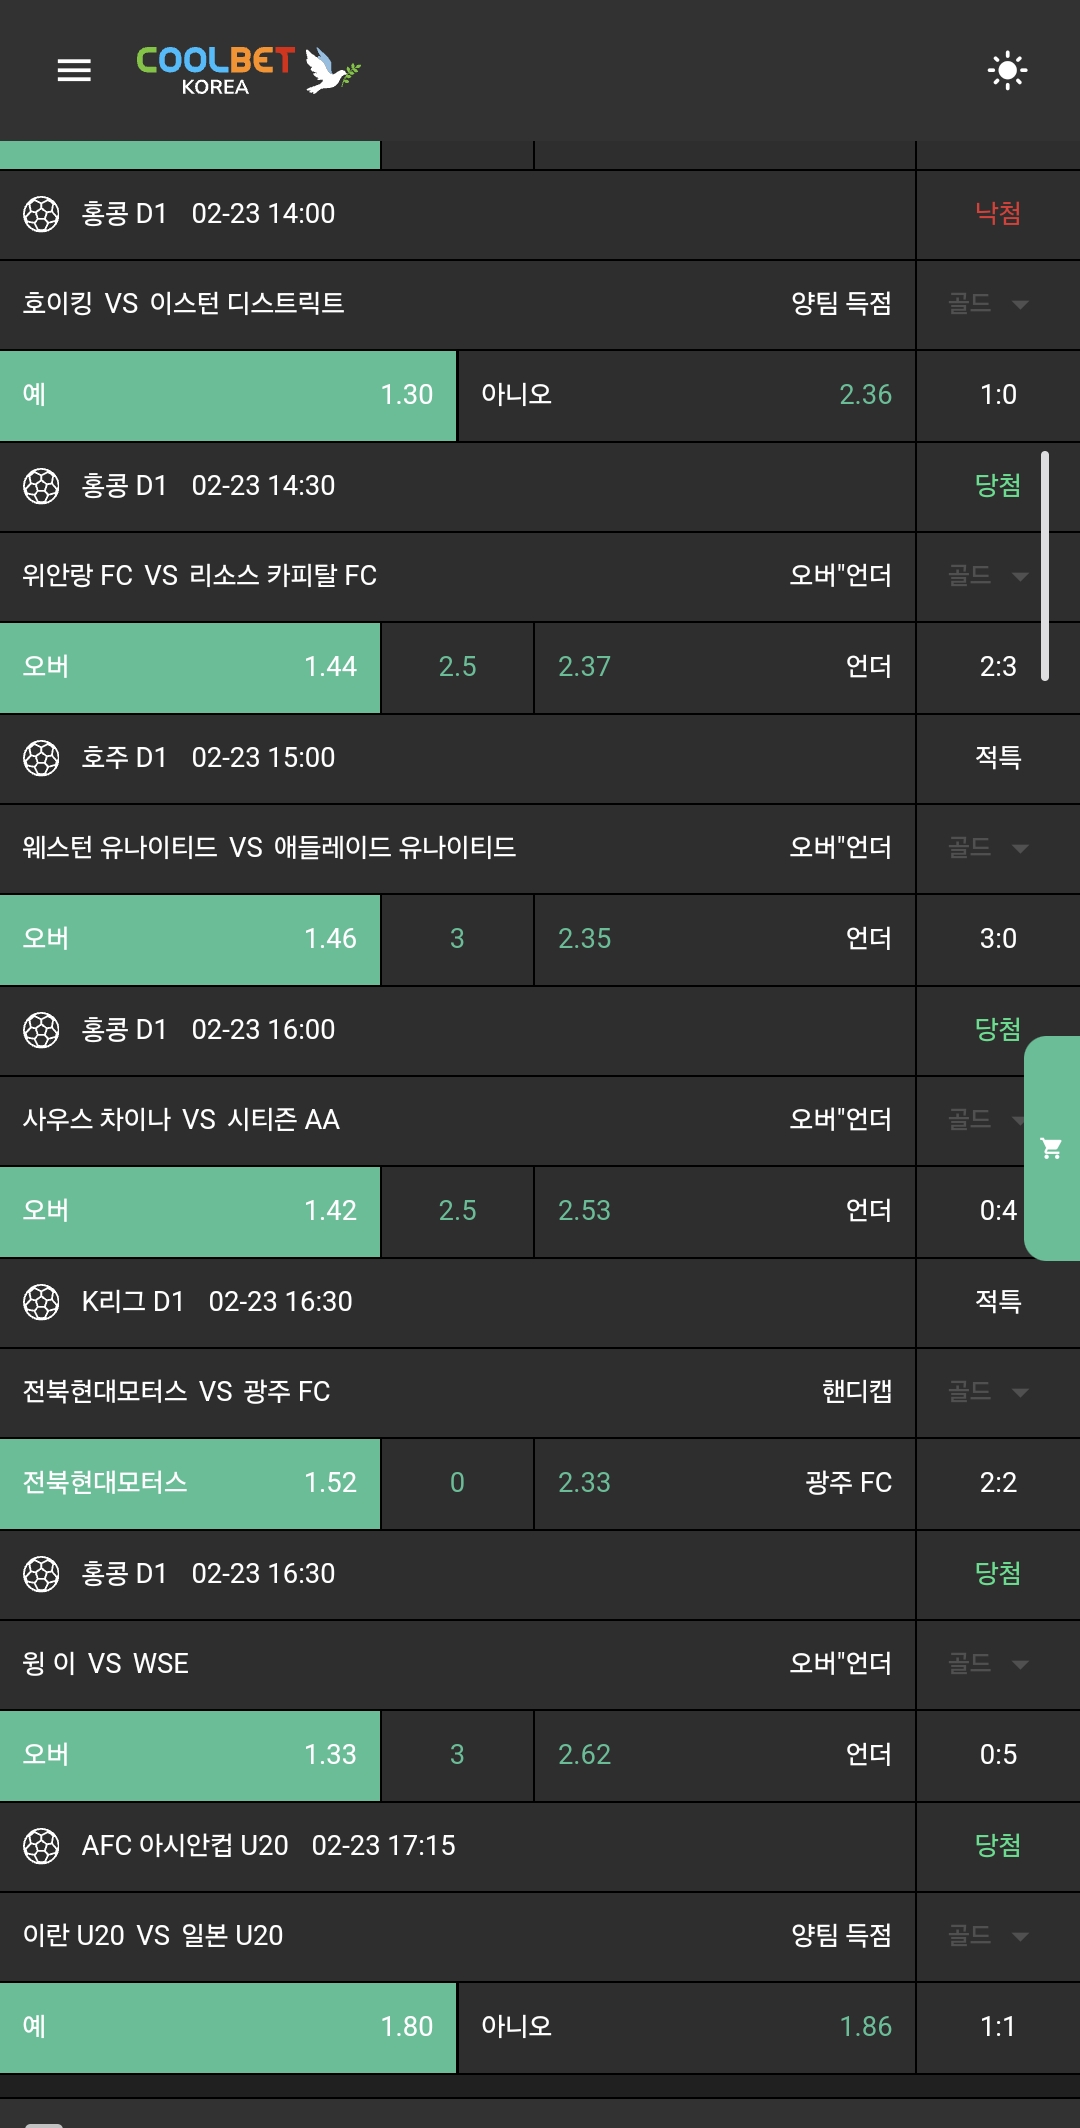Click the 오버 1.42 selection for 사우스 차이나

(x=190, y=1211)
